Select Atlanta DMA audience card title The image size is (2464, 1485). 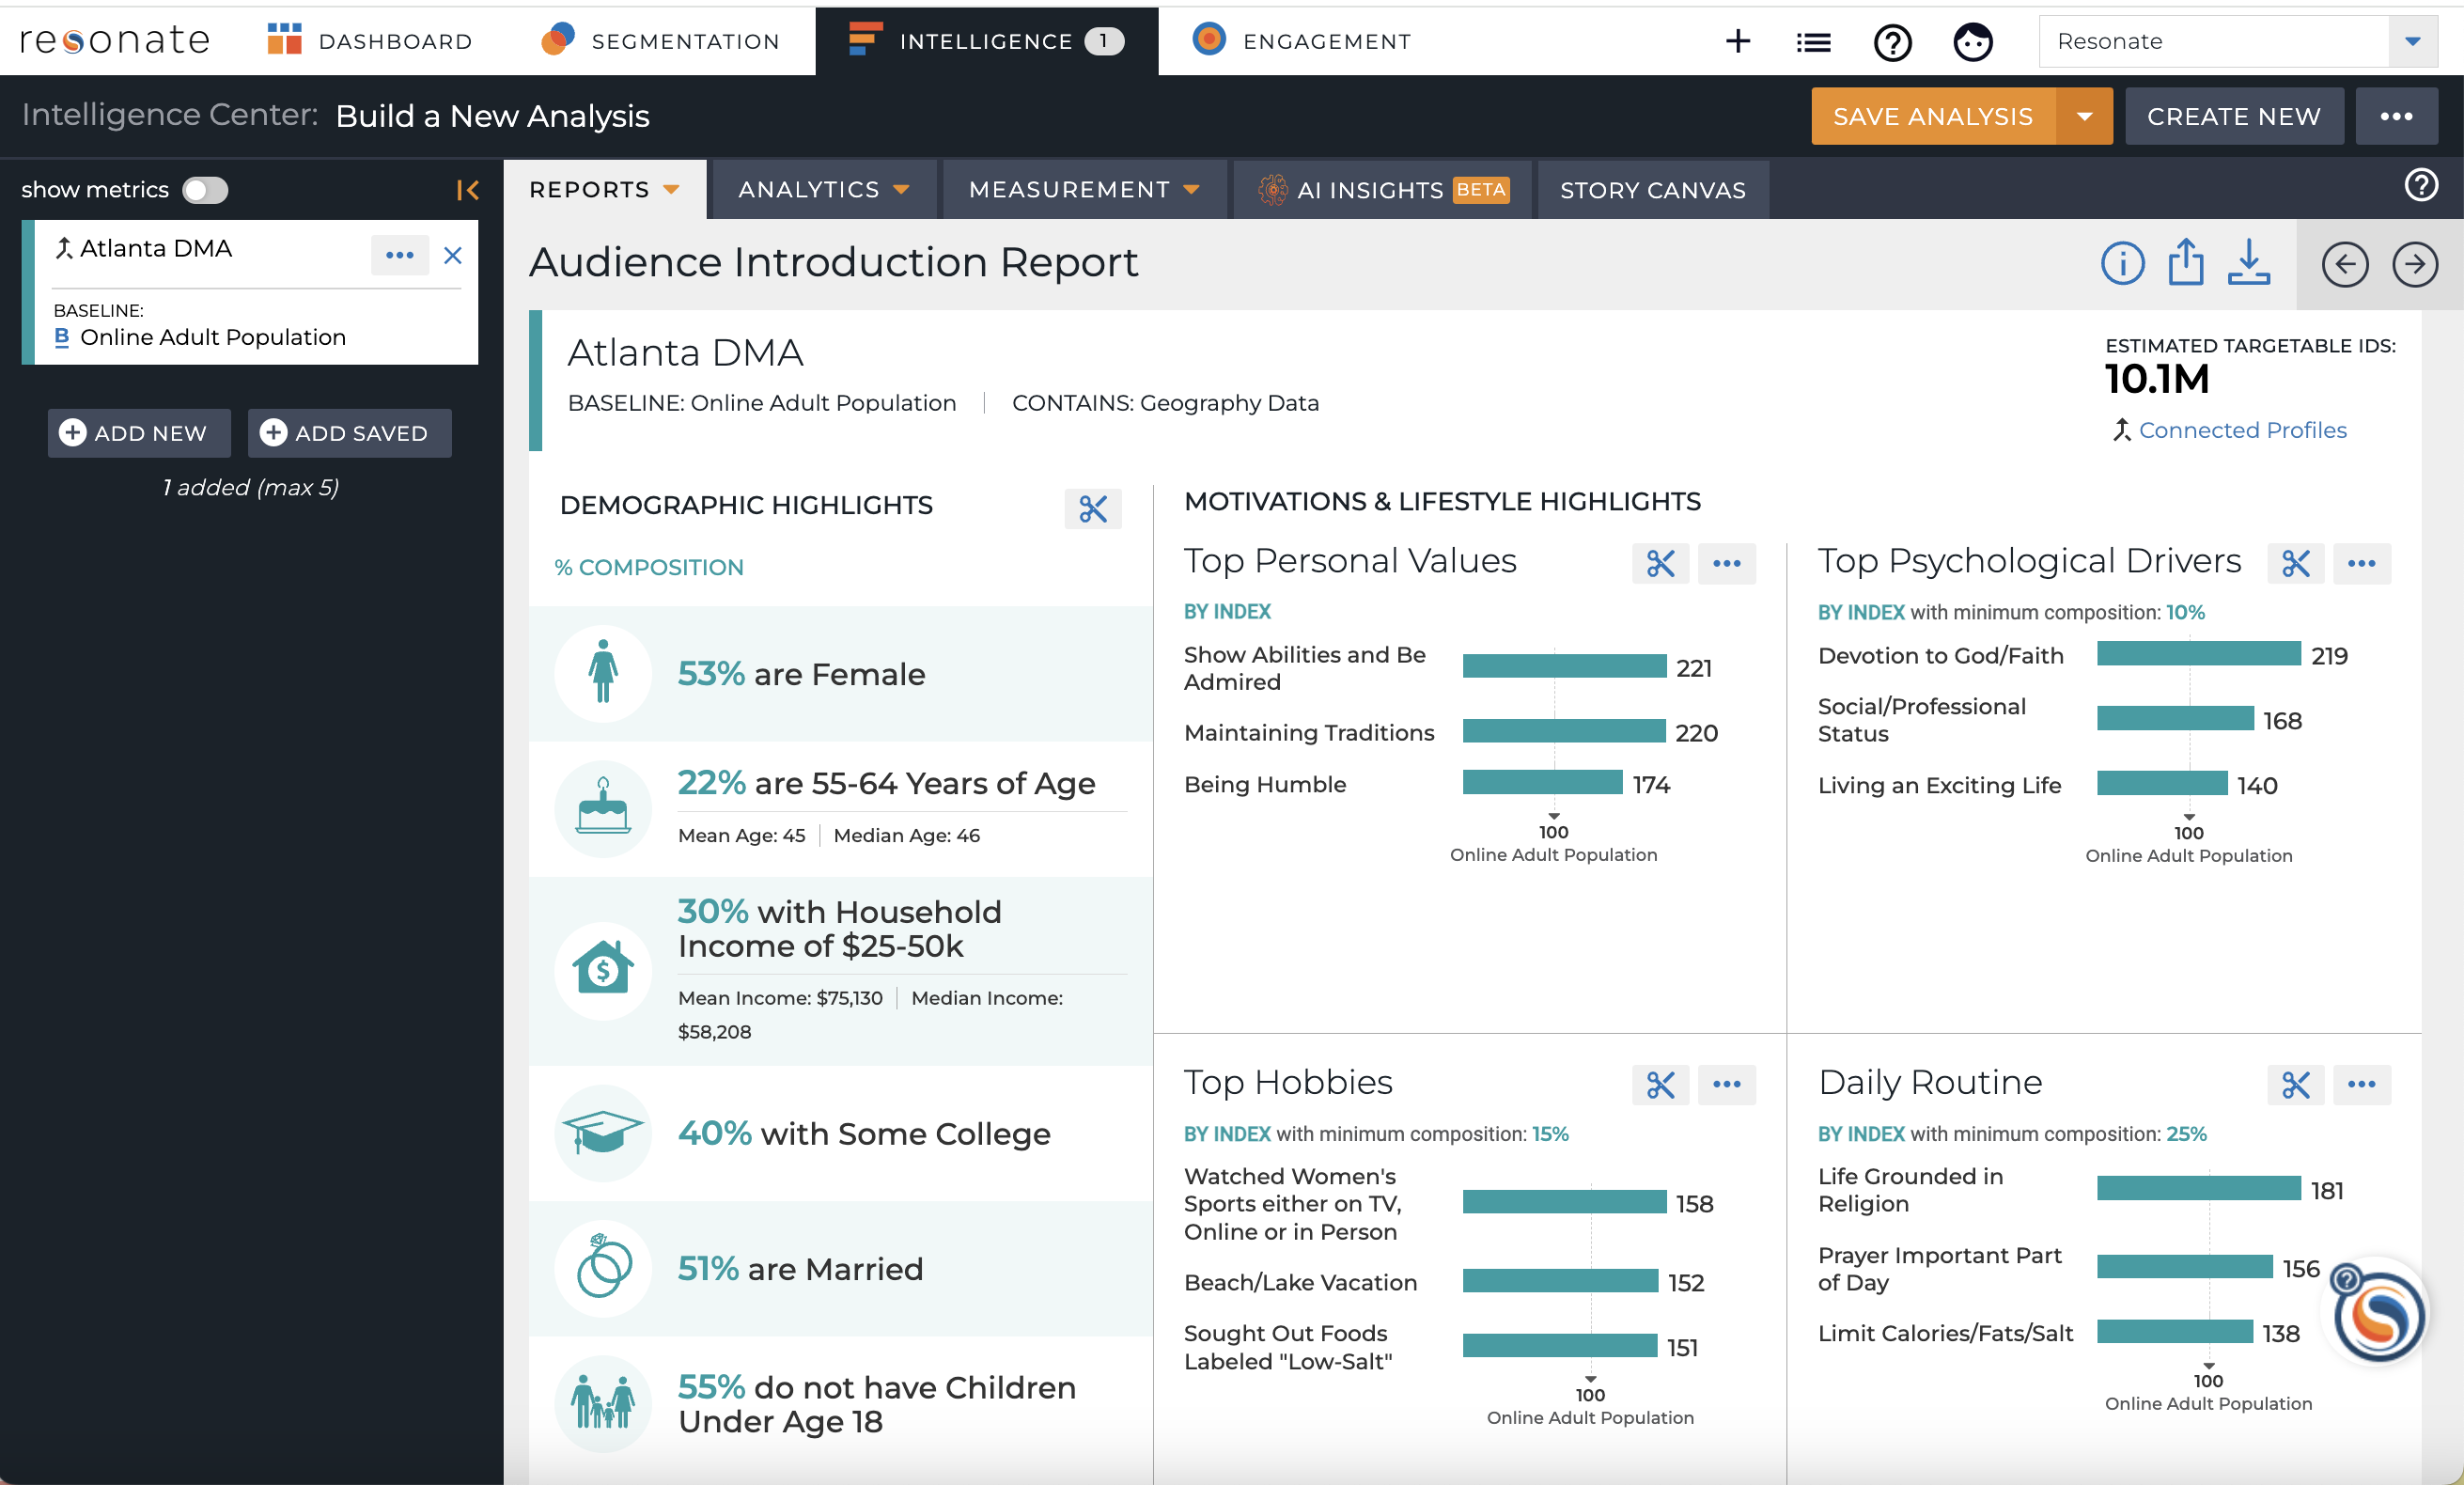coord(156,248)
